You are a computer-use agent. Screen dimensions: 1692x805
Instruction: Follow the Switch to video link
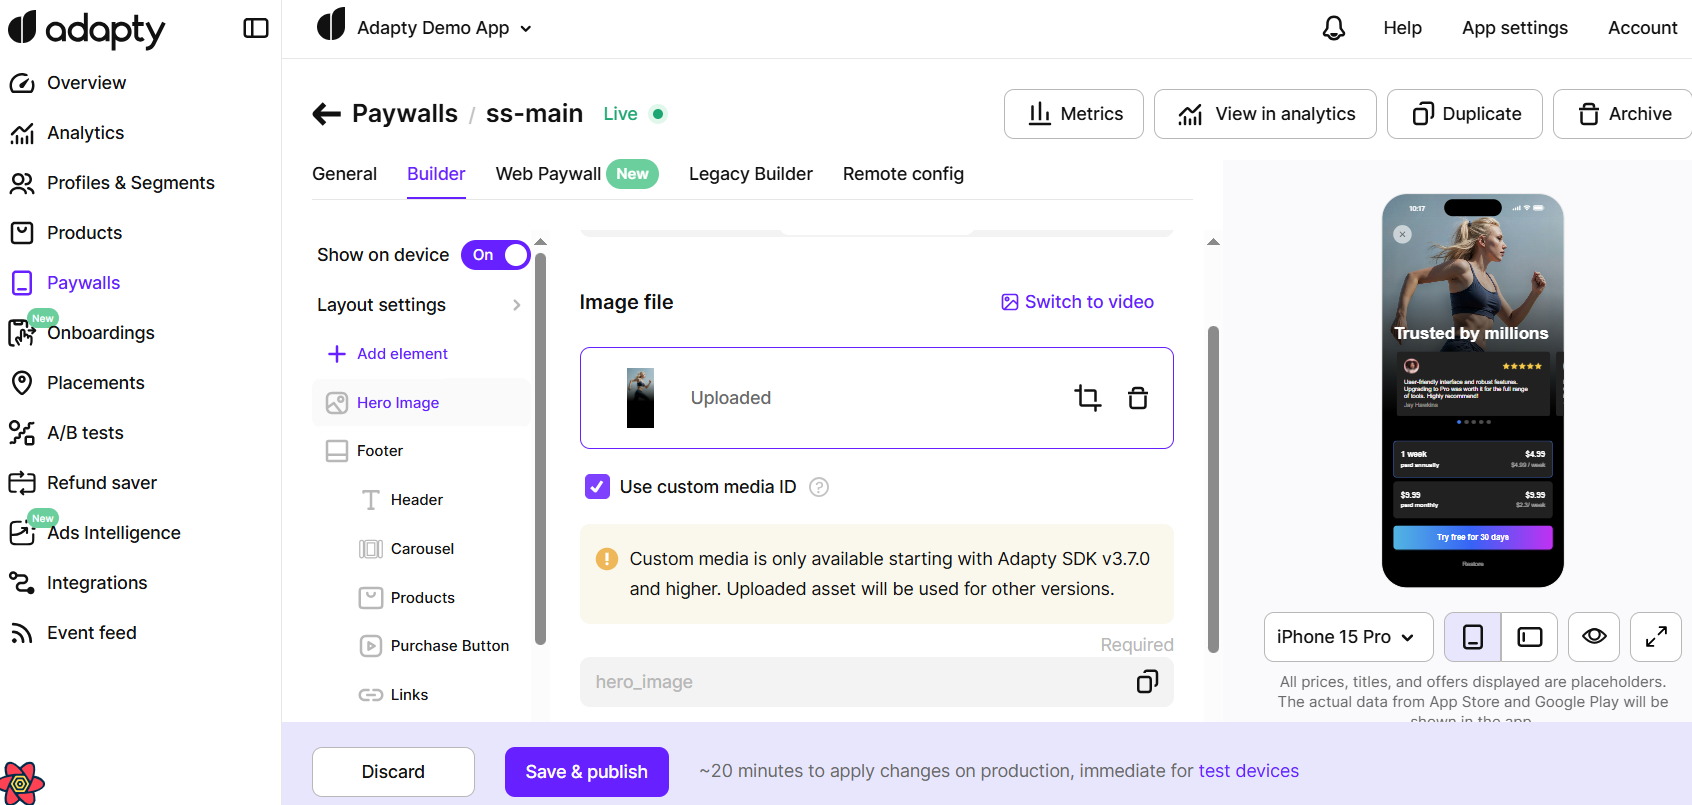(1078, 302)
